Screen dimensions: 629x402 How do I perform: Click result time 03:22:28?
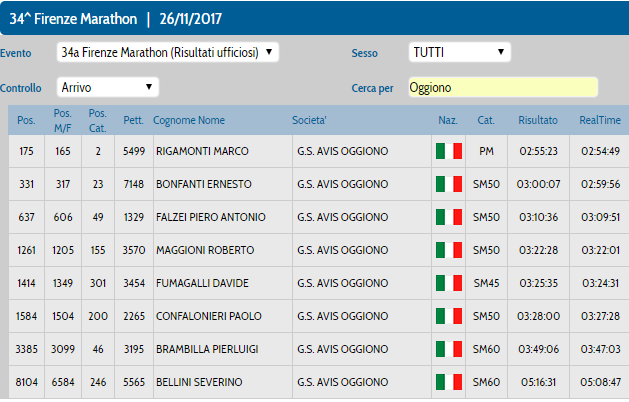[538, 250]
